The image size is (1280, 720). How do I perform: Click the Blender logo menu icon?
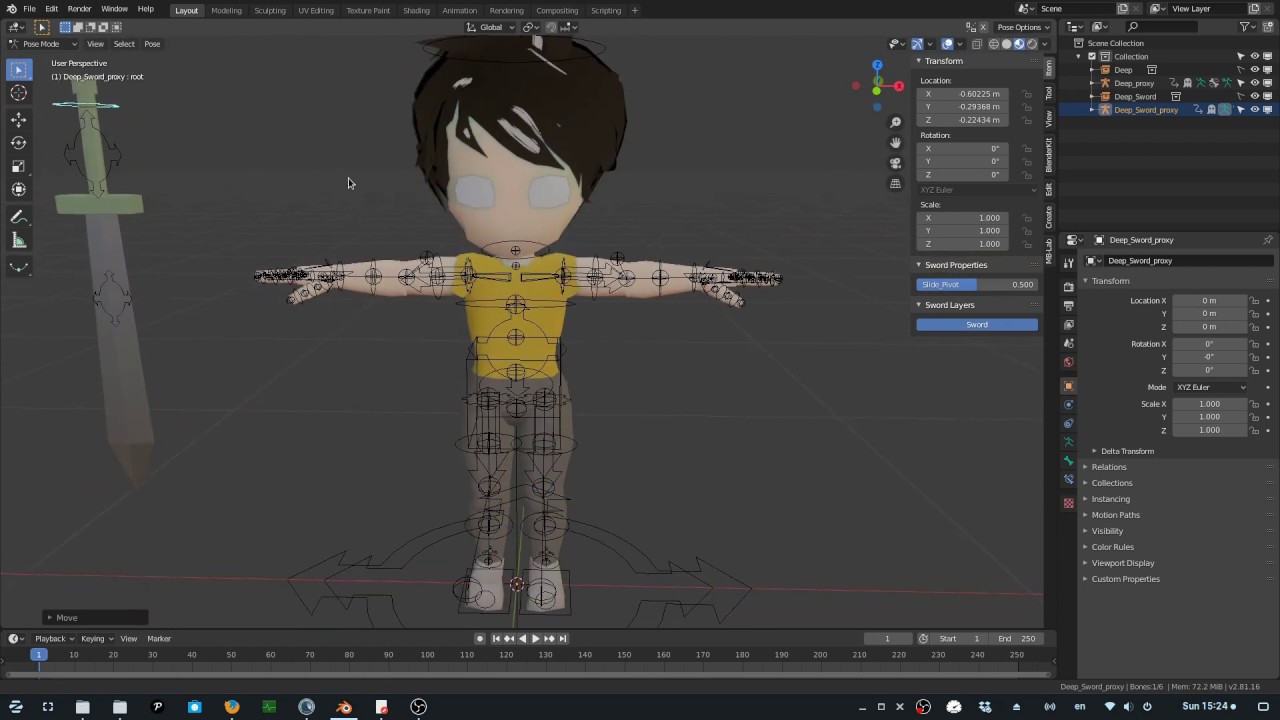(x=11, y=9)
